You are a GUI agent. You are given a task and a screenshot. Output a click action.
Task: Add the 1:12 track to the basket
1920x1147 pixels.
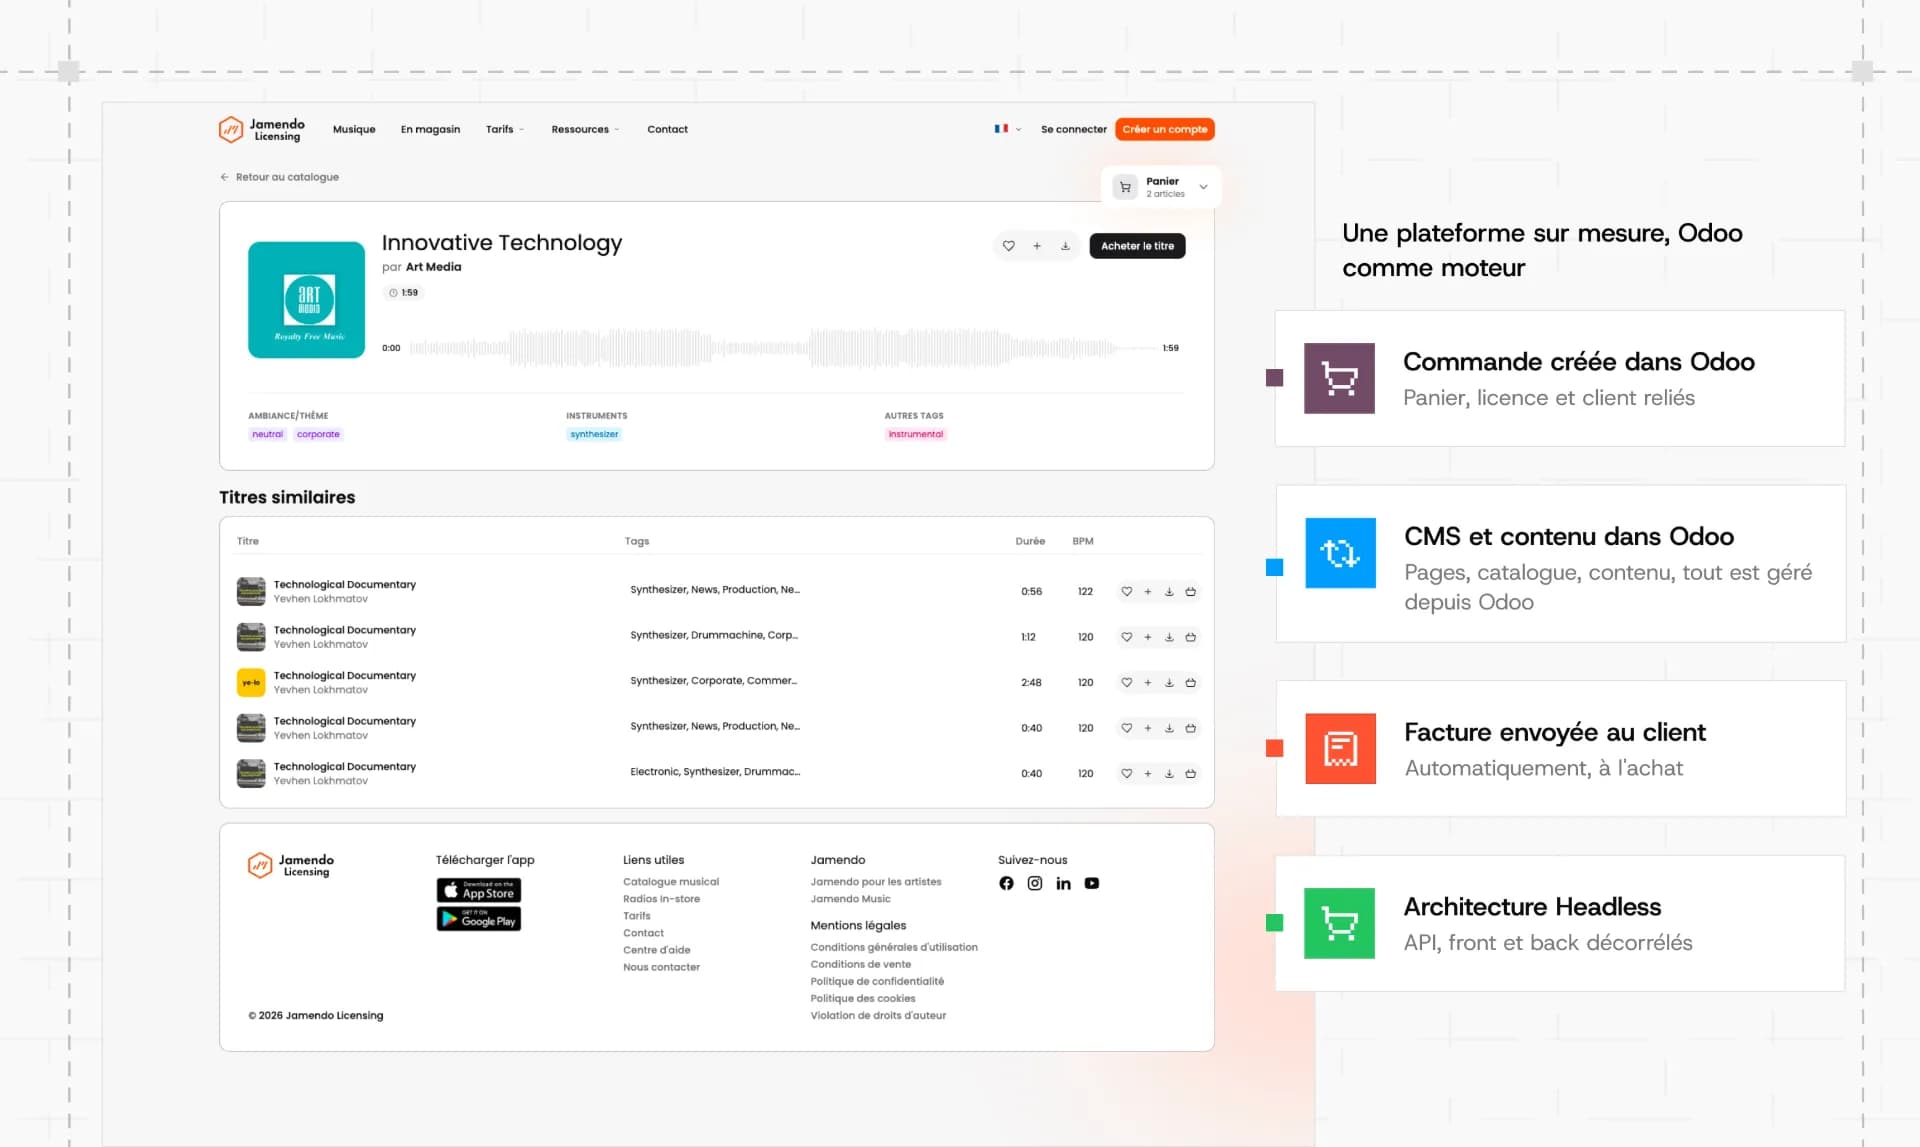1190,637
